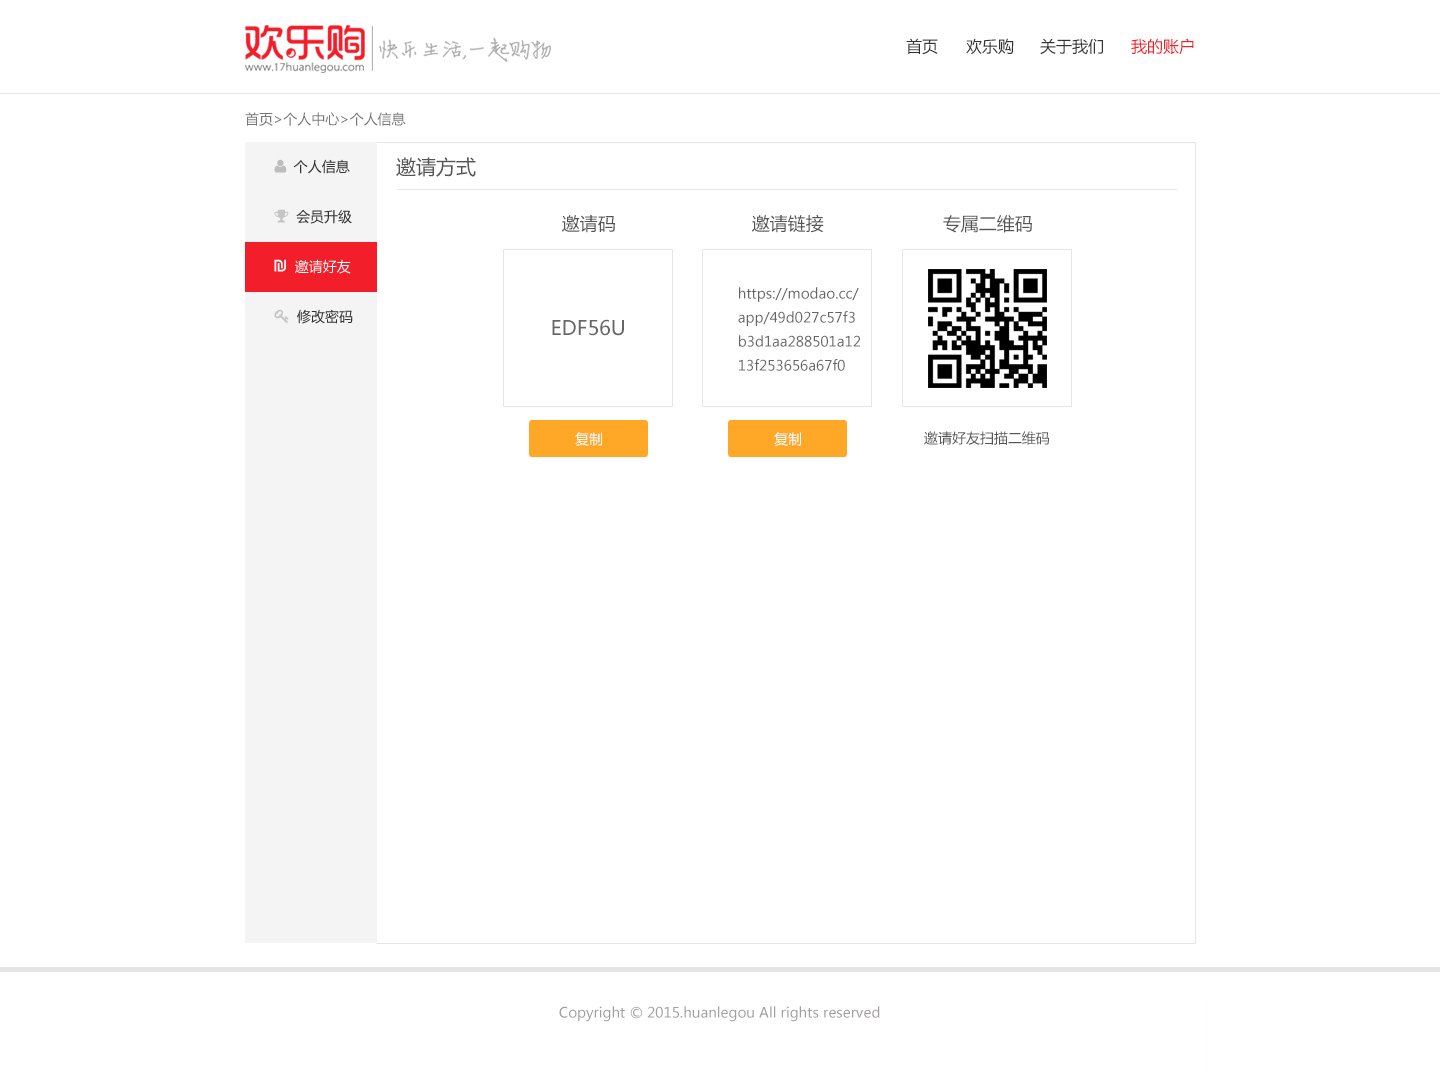This screenshot has height=1083, width=1440.
Task: Select 修改密码 in the sidebar
Action: [311, 317]
